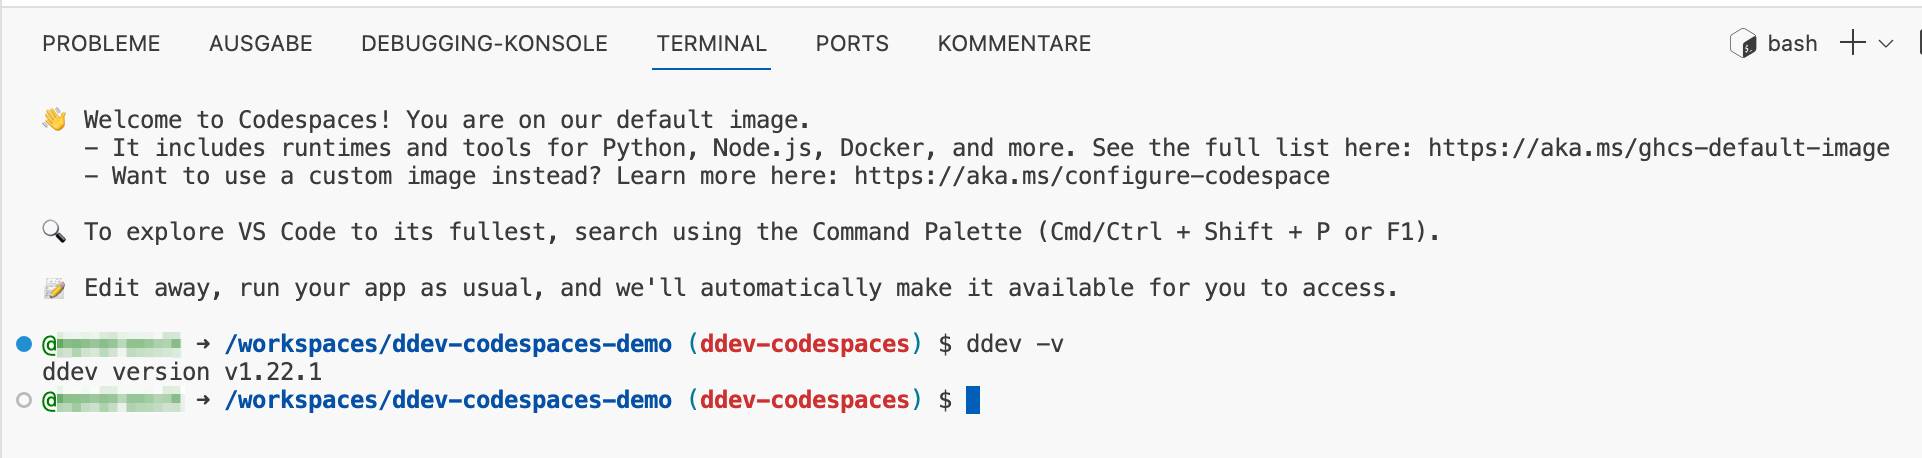
Task: Click the plus icon for new terminal
Action: 1852,43
